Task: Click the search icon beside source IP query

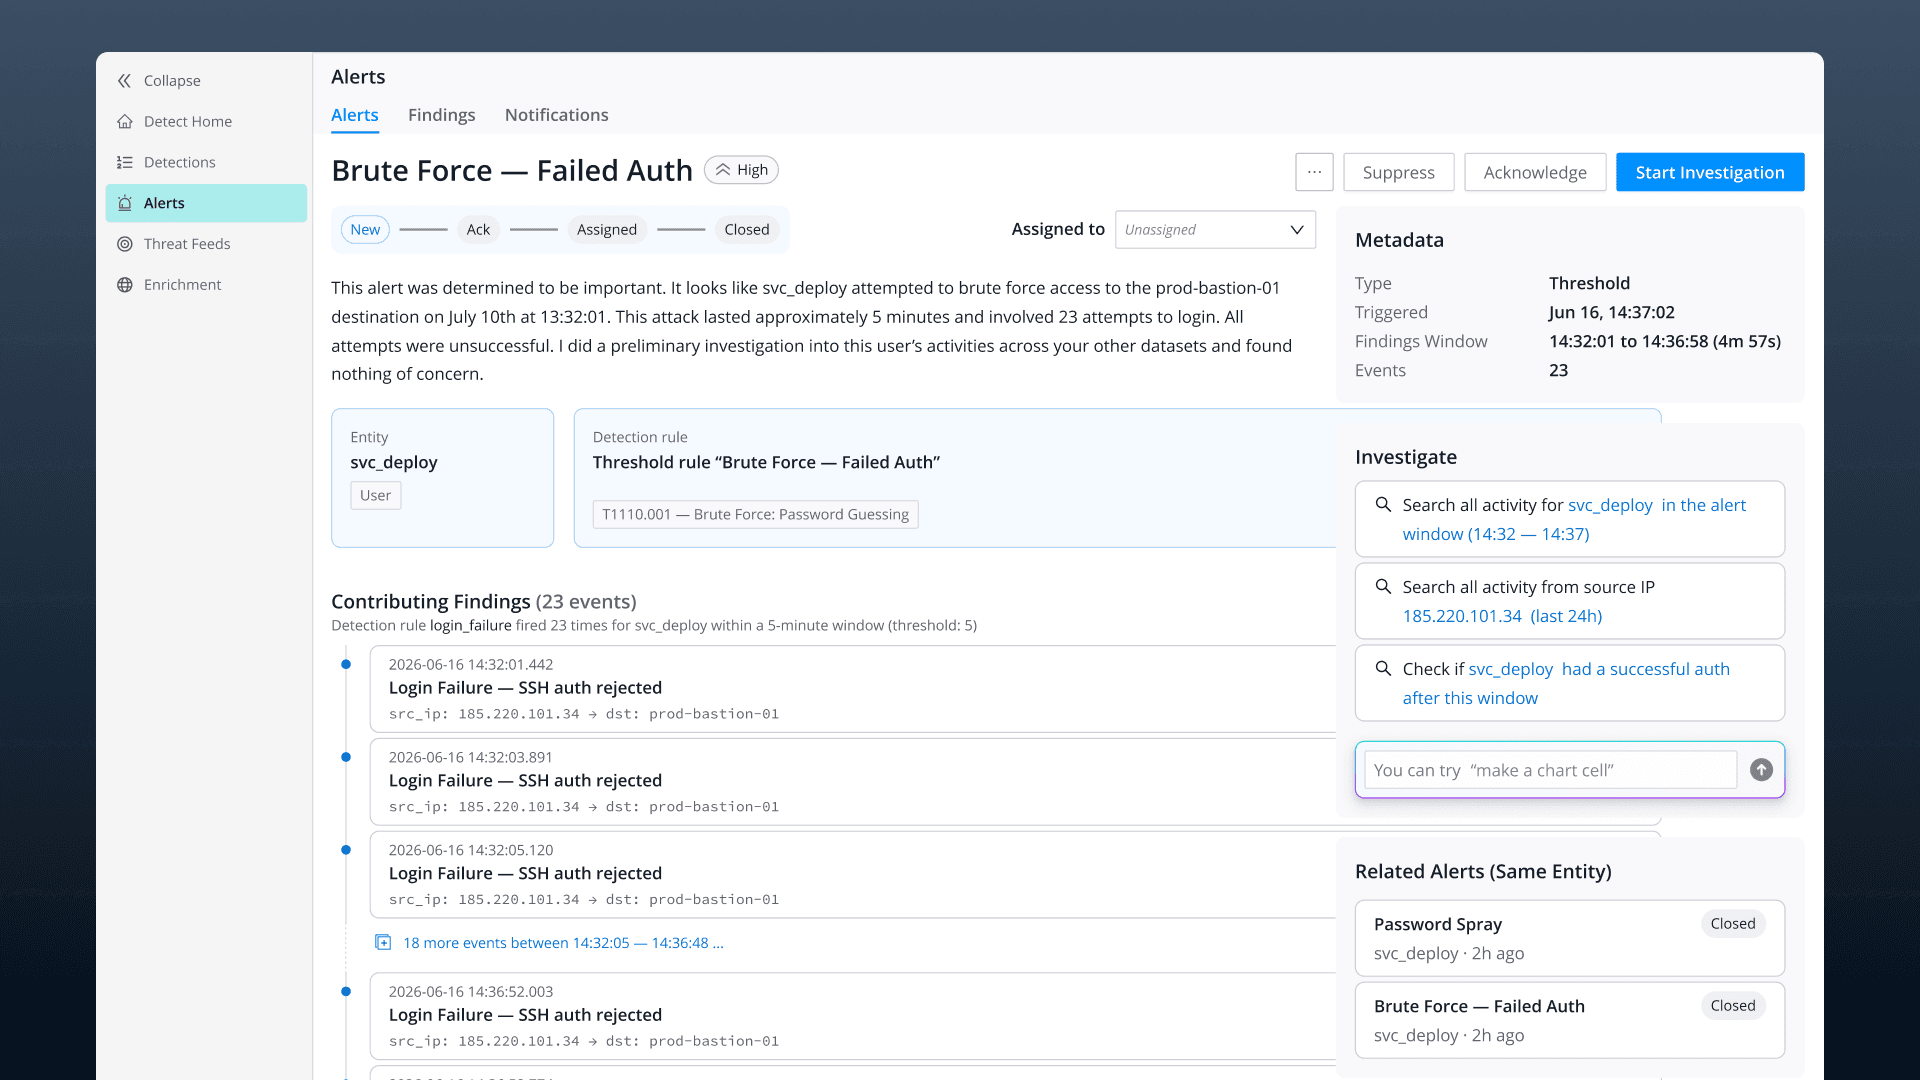Action: click(x=1383, y=587)
